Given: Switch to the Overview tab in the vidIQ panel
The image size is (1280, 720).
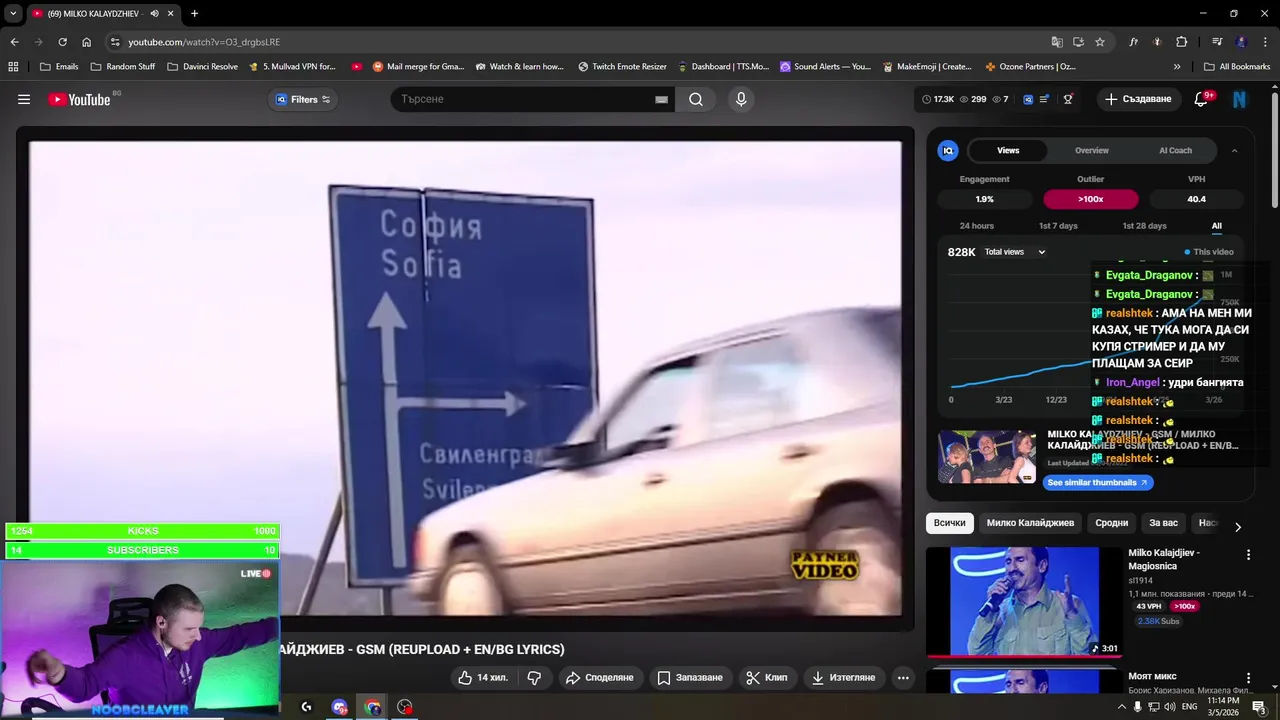Looking at the screenshot, I should [1092, 150].
